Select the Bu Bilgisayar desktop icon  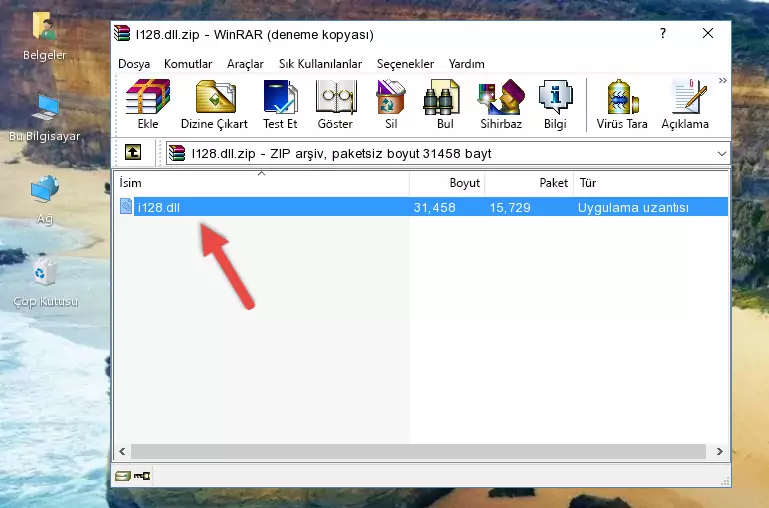[x=44, y=118]
